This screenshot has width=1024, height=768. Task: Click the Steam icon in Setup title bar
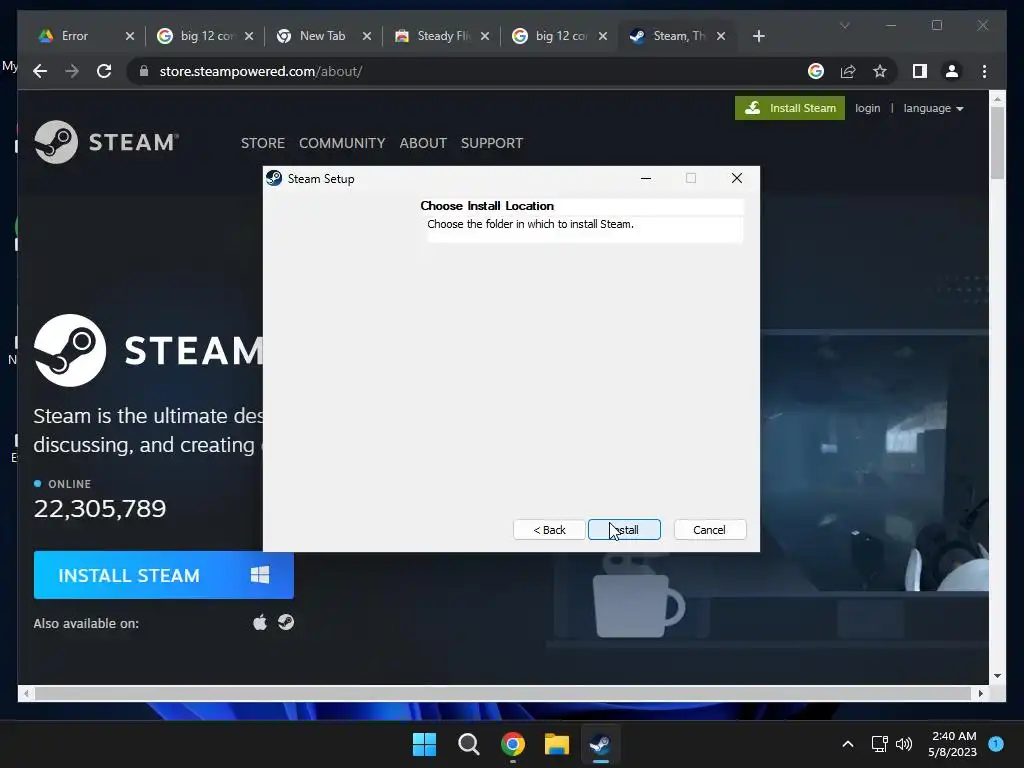274,178
